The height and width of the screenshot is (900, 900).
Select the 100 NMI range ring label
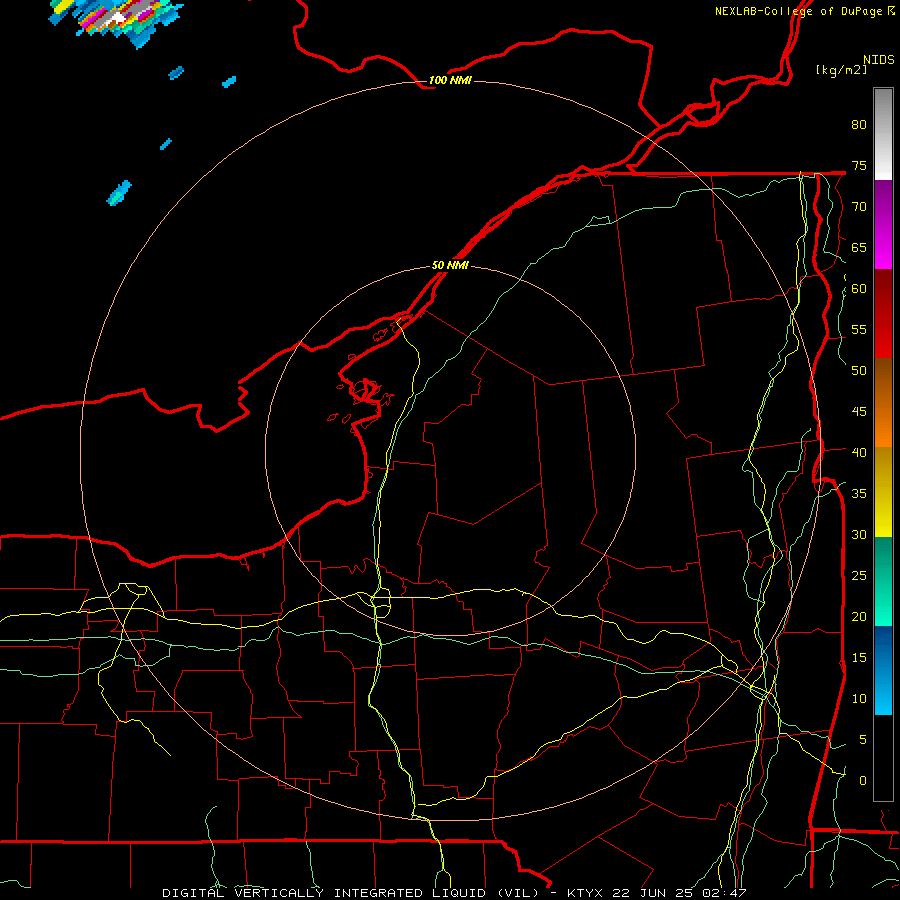click(x=450, y=80)
